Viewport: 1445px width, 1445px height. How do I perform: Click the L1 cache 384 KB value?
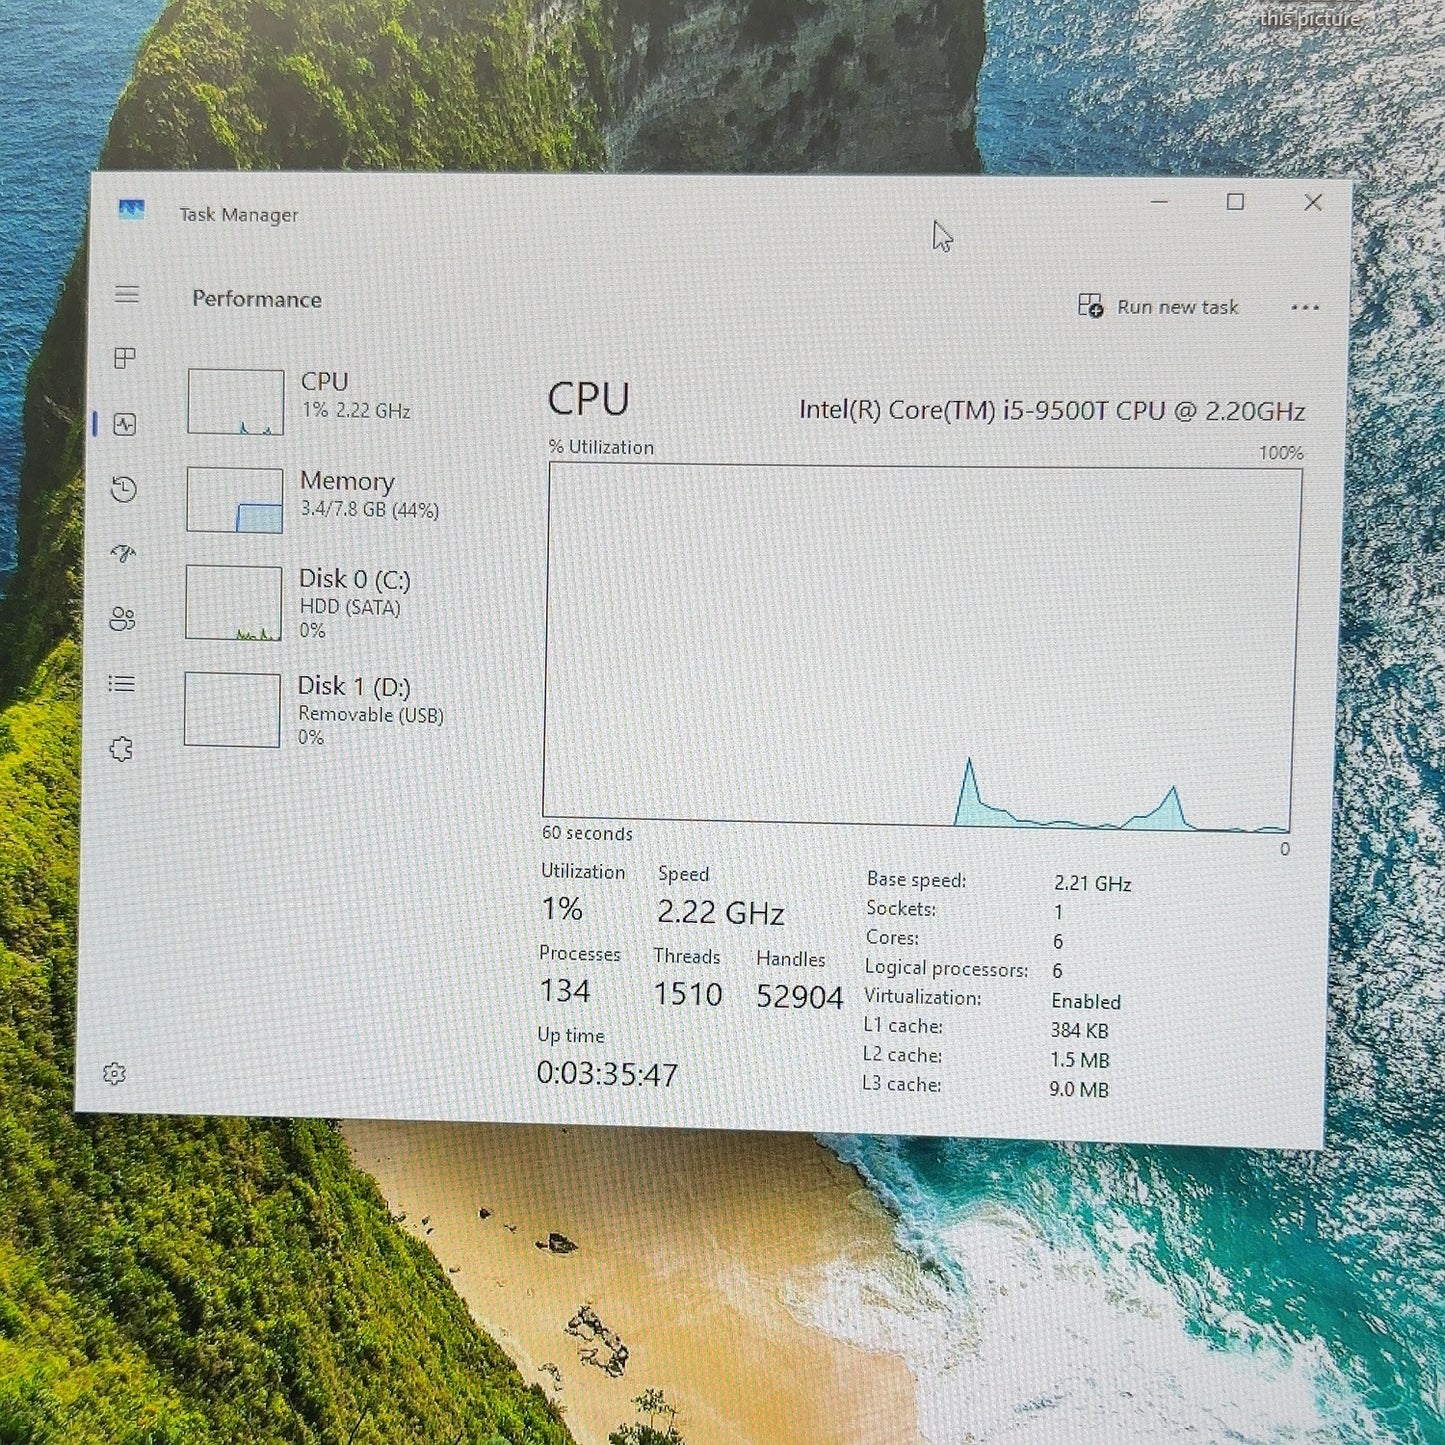point(1079,1030)
